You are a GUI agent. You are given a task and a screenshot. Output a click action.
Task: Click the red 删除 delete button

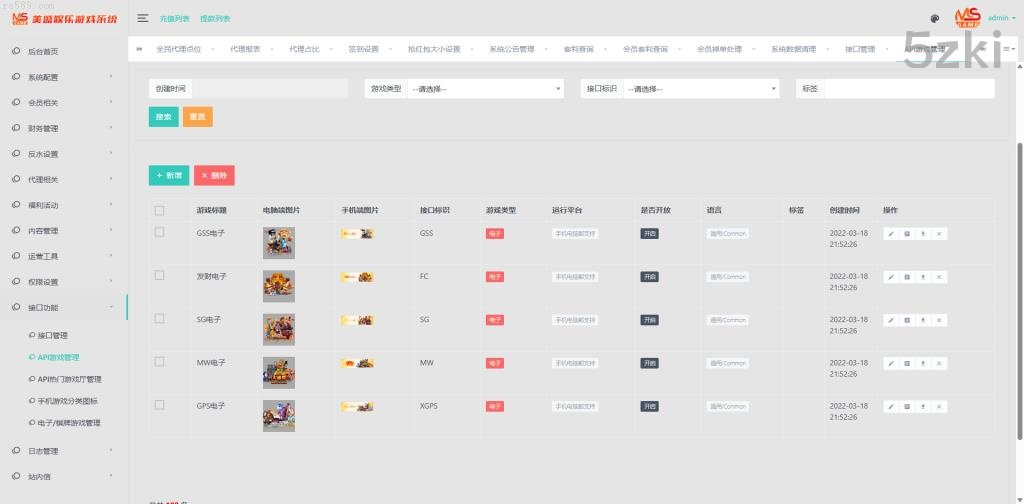(214, 175)
